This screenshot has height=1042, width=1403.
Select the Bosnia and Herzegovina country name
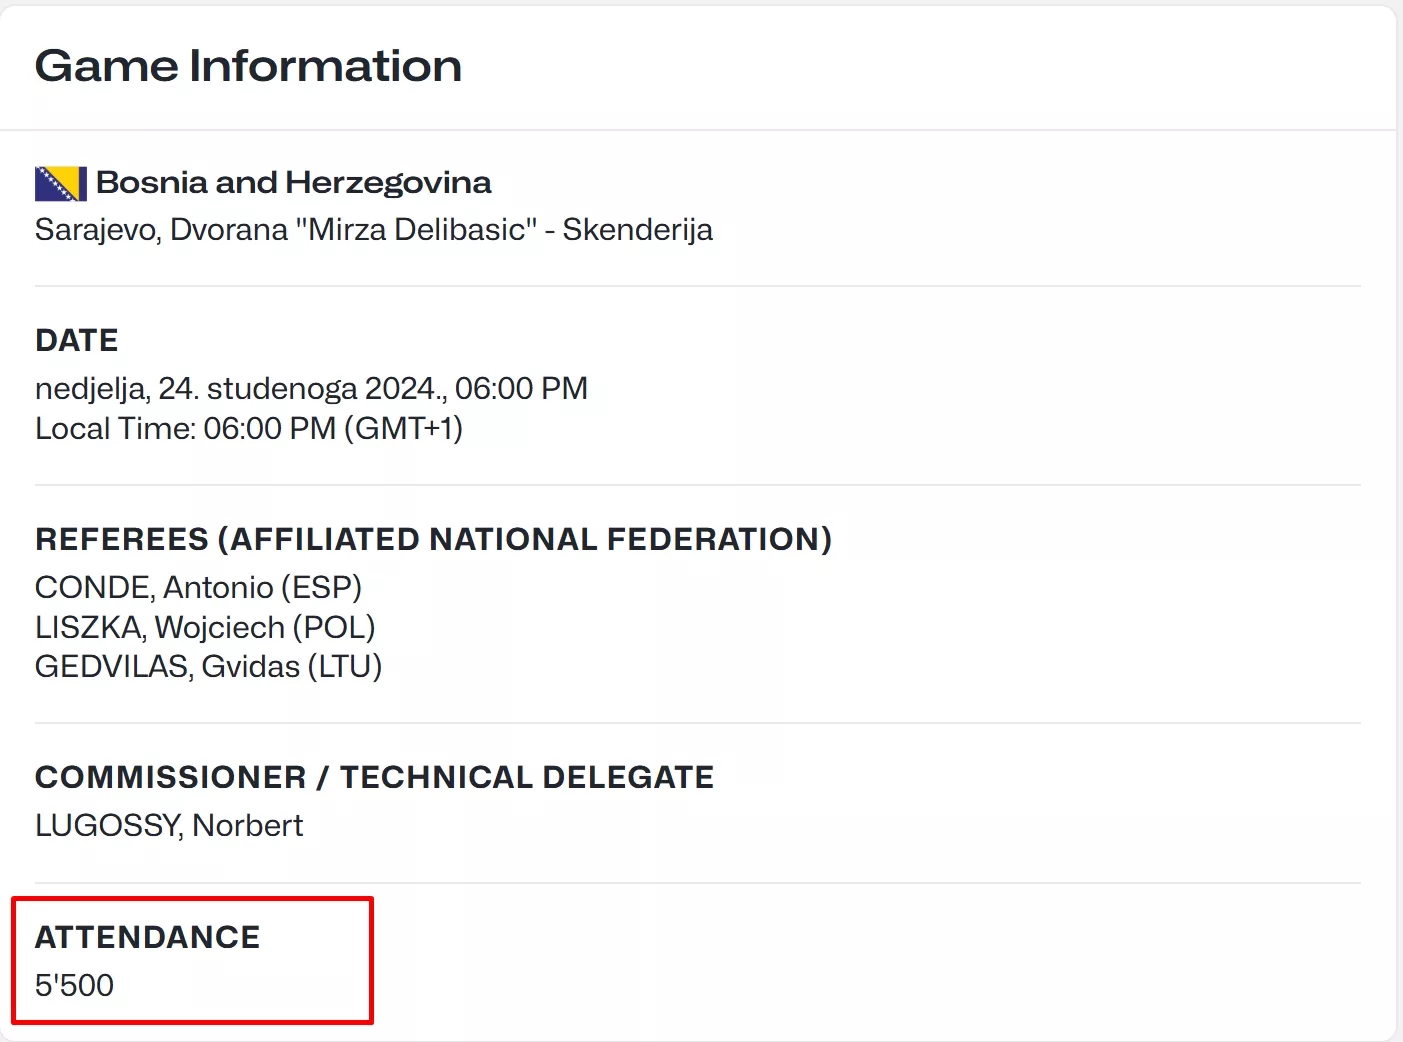click(x=293, y=183)
